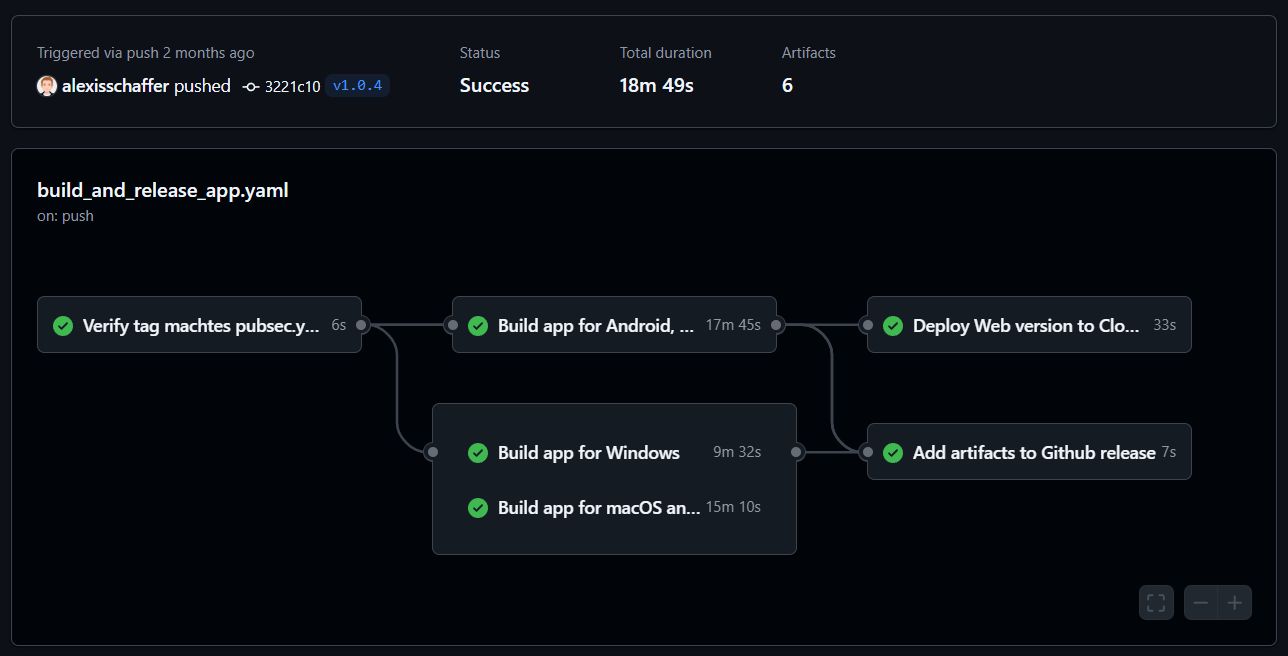Expand the Build app for Android job node
Image resolution: width=1288 pixels, height=656 pixels.
point(595,325)
